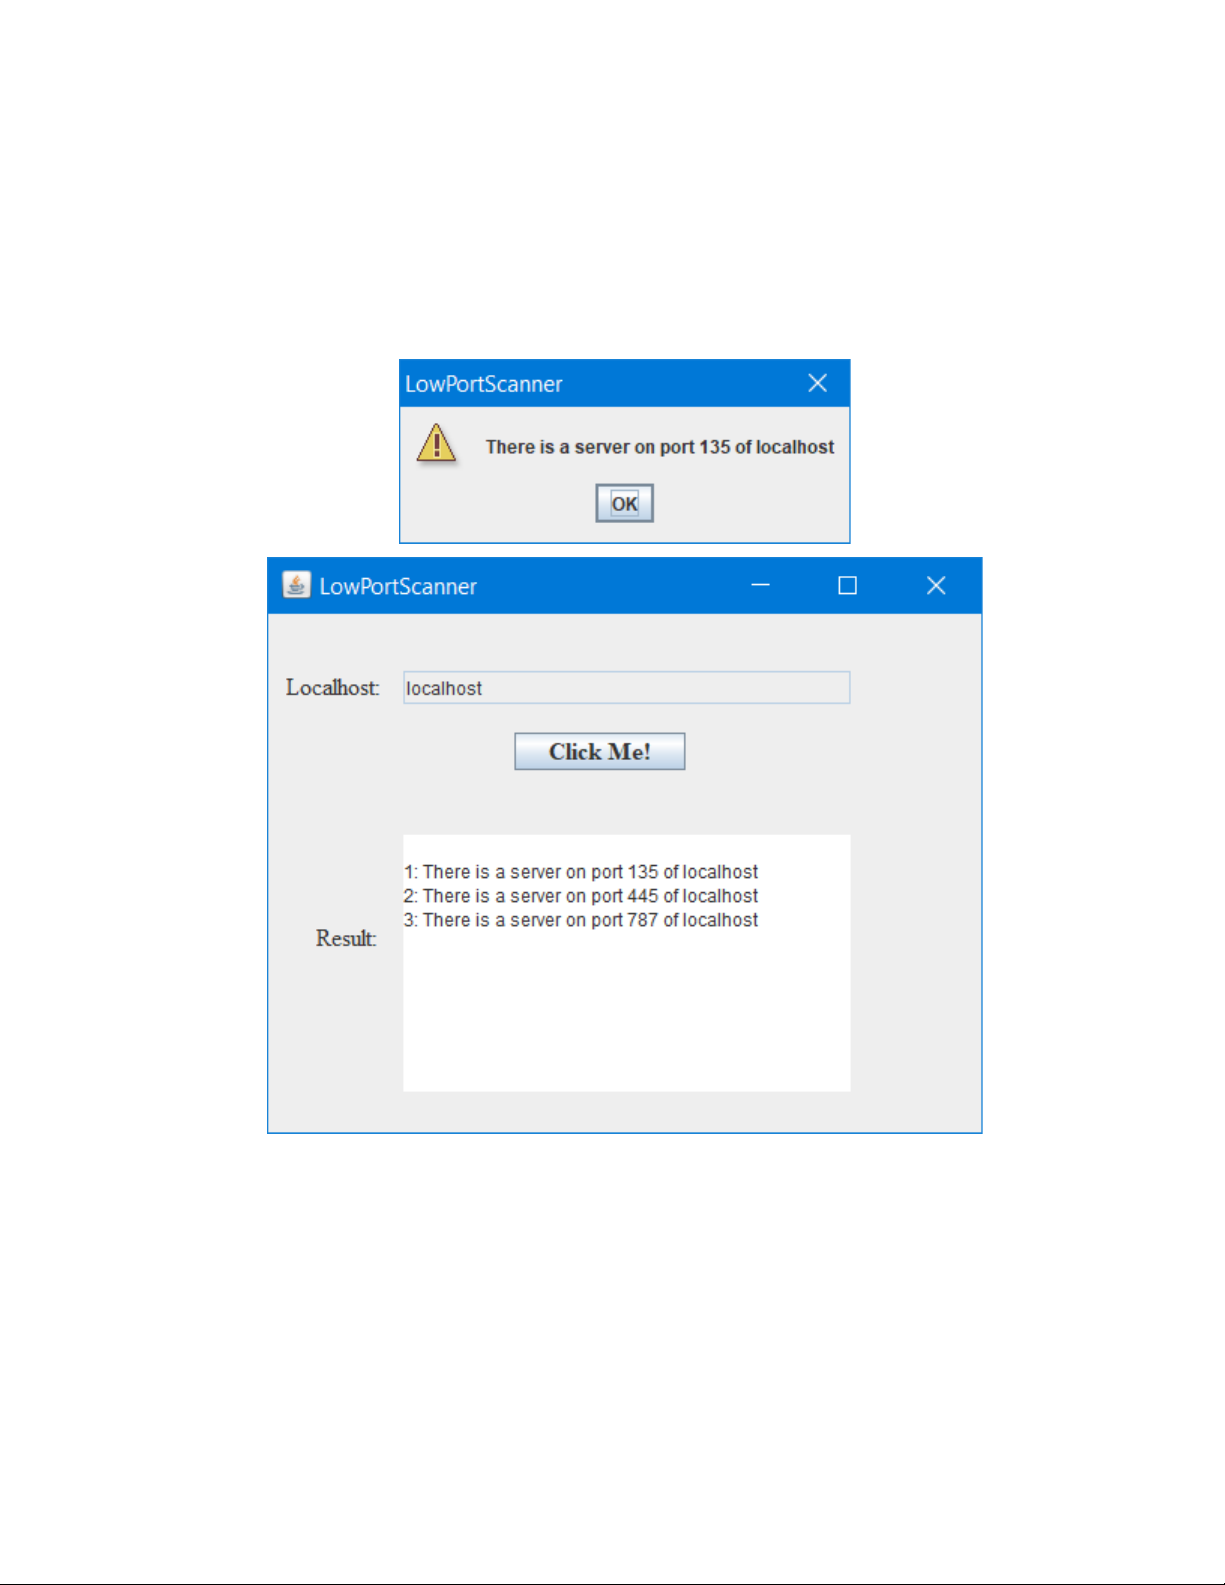The image size is (1225, 1585).
Task: Click the OK button in the dialog
Action: 624,503
